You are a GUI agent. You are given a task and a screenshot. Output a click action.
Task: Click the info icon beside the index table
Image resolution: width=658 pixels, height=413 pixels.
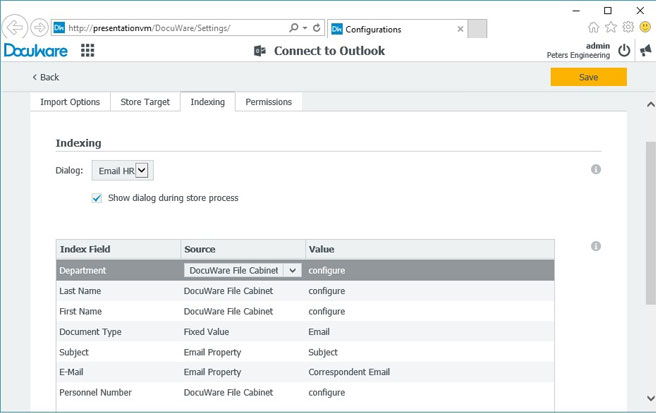[x=596, y=246]
